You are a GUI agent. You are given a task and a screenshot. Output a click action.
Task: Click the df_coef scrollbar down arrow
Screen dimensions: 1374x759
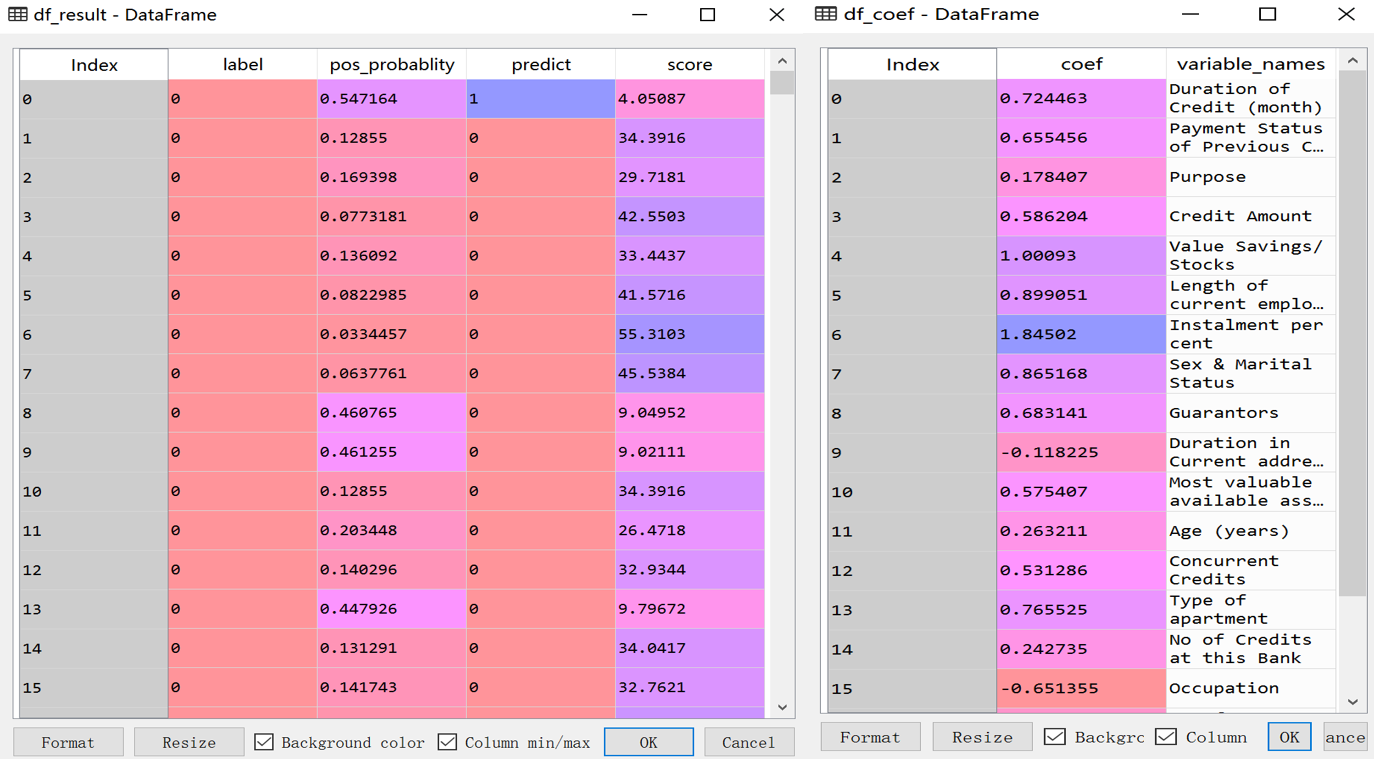tap(1353, 701)
